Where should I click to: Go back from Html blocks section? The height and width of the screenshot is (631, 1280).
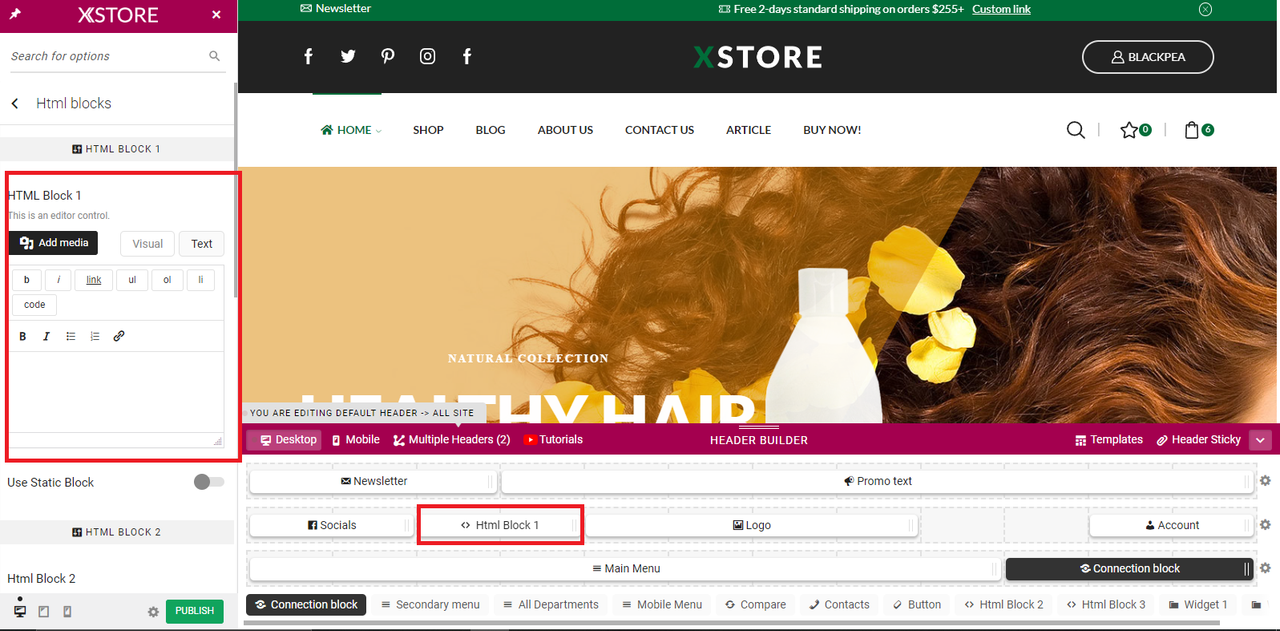[x=15, y=103]
